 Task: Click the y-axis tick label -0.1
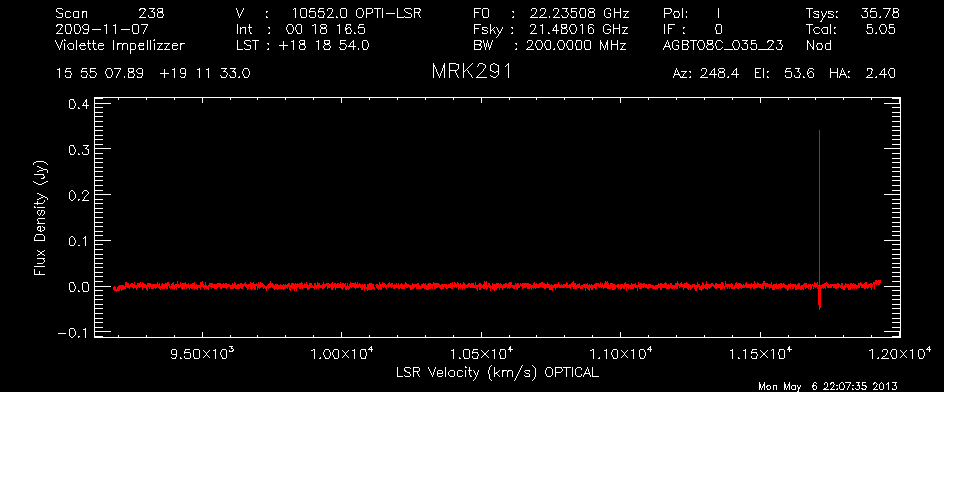73,332
